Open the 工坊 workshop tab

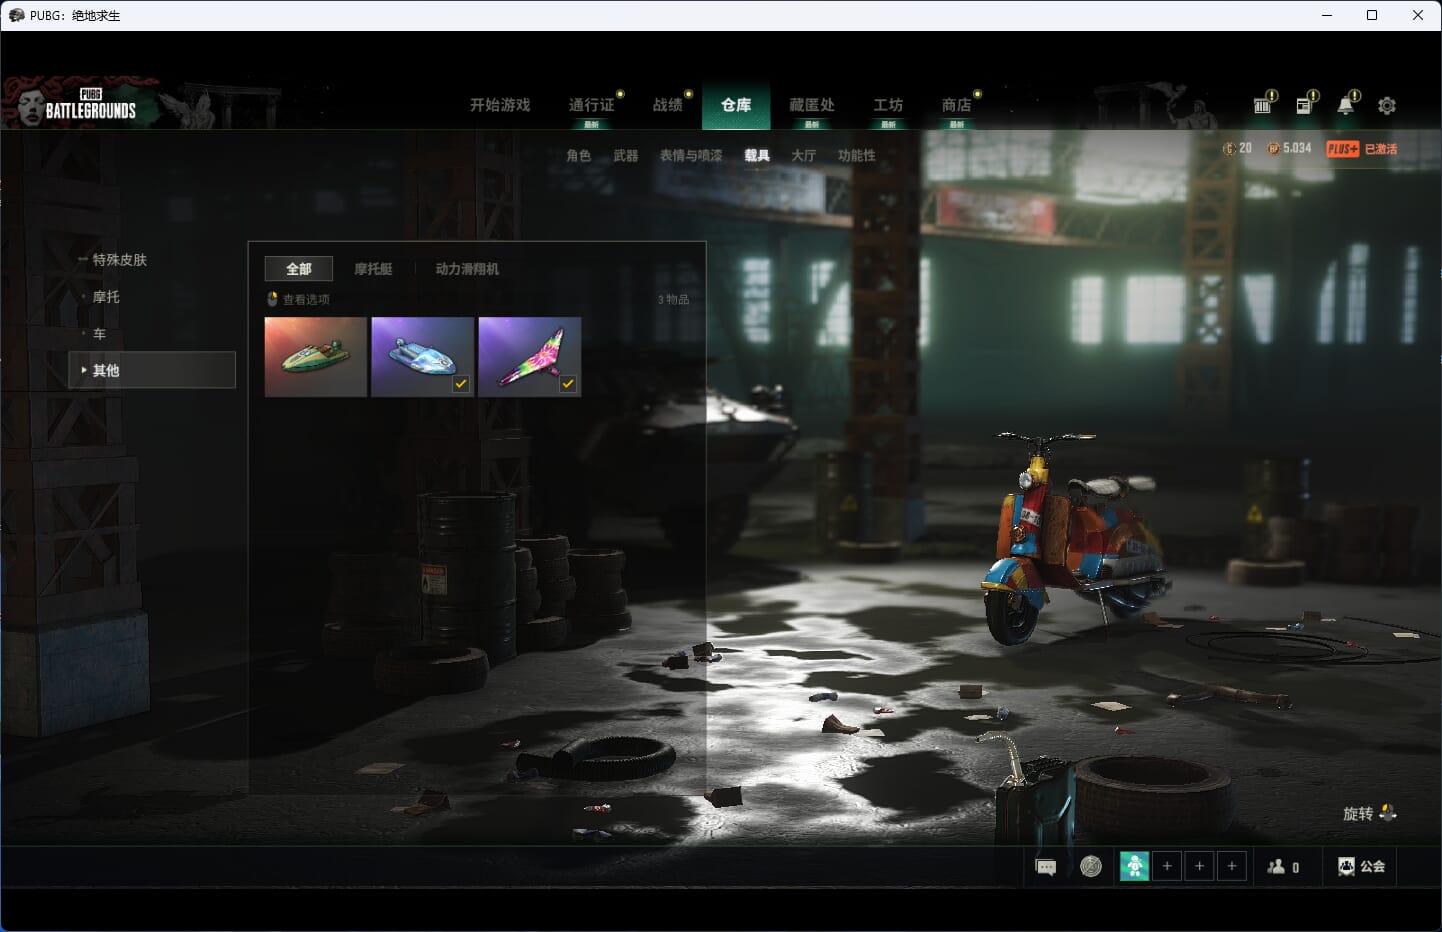[x=888, y=105]
